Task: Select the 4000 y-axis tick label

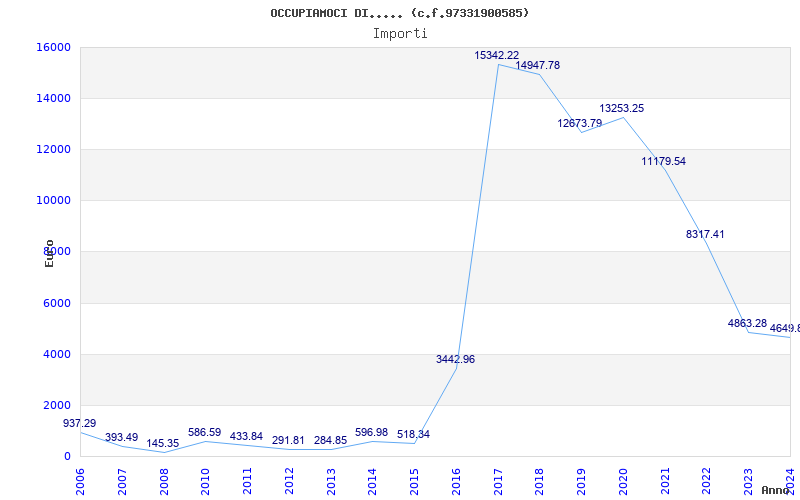Action: pos(57,354)
